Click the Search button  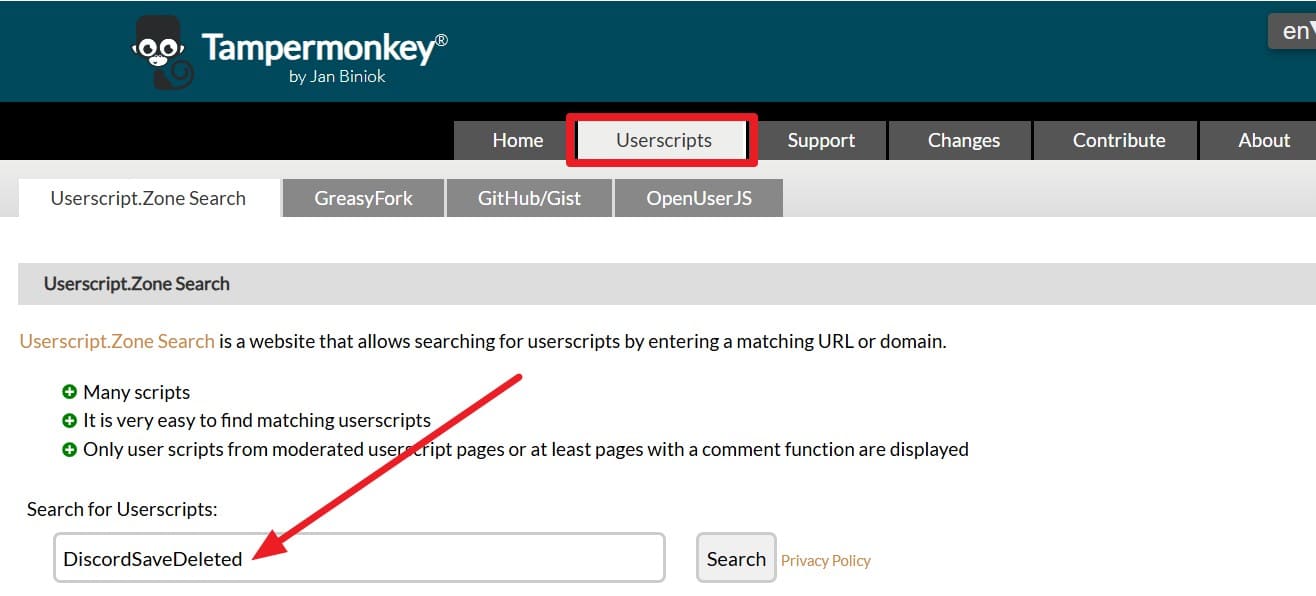click(736, 558)
